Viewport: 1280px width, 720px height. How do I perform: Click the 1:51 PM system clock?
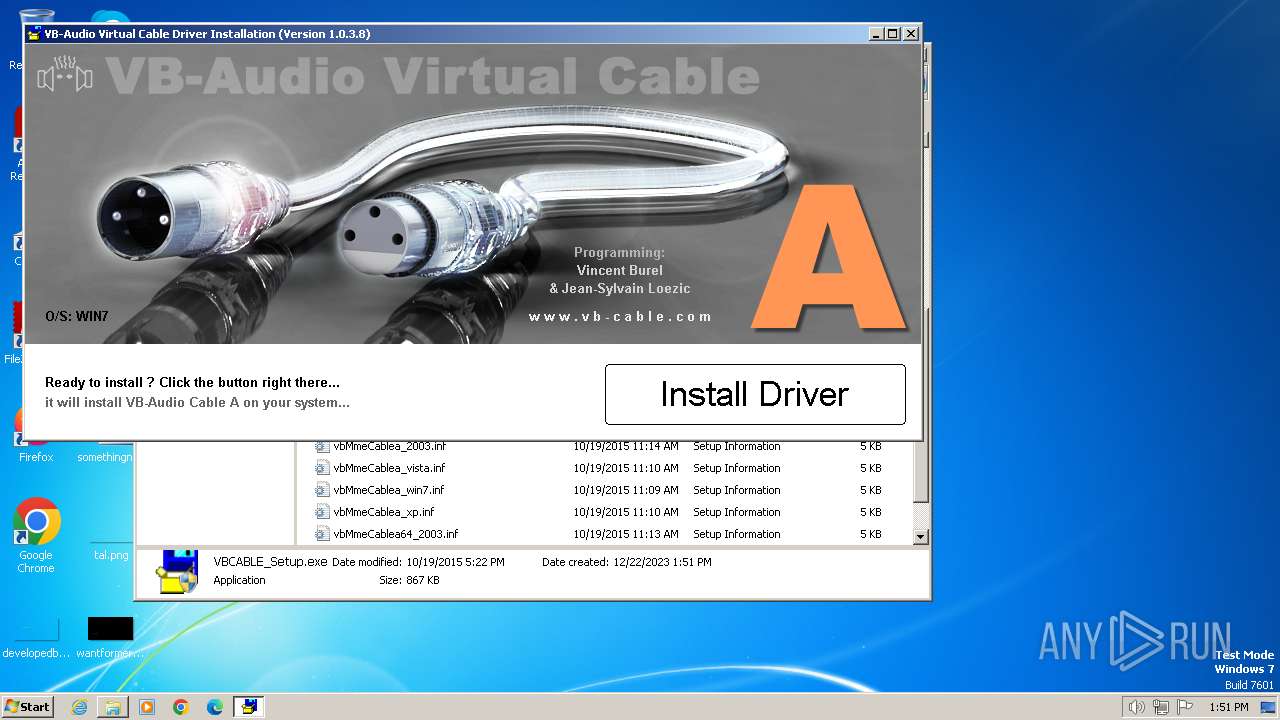click(x=1228, y=707)
